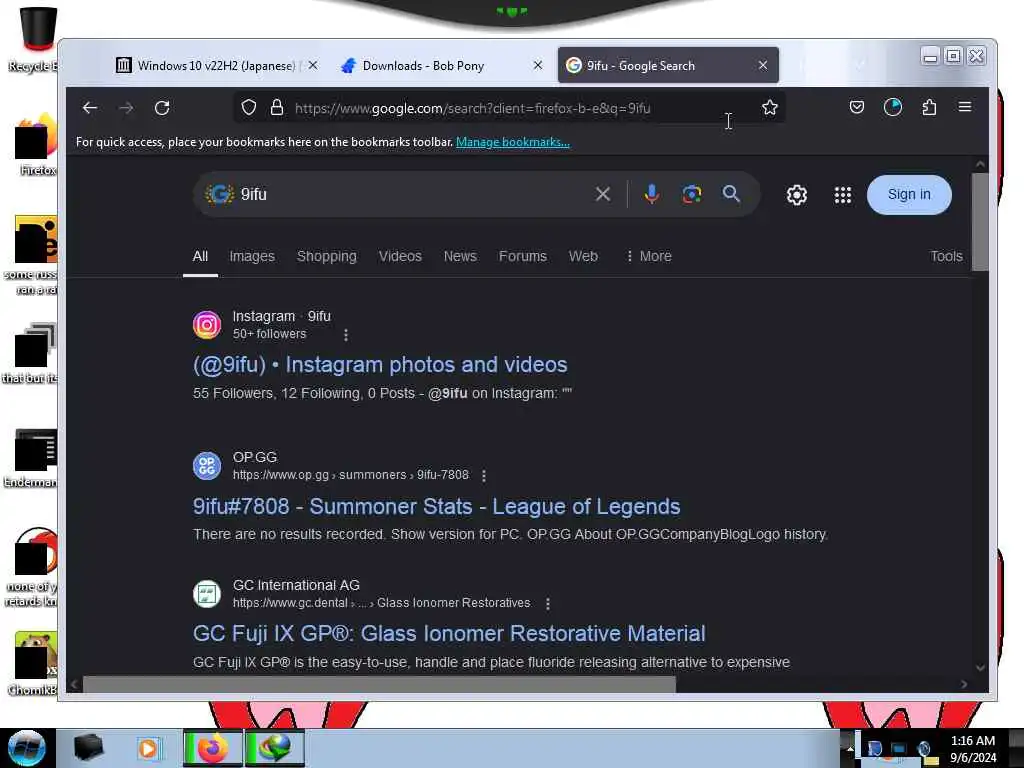Viewport: 1024px width, 768px height.
Task: Open the Windows Start orb
Action: (x=27, y=747)
